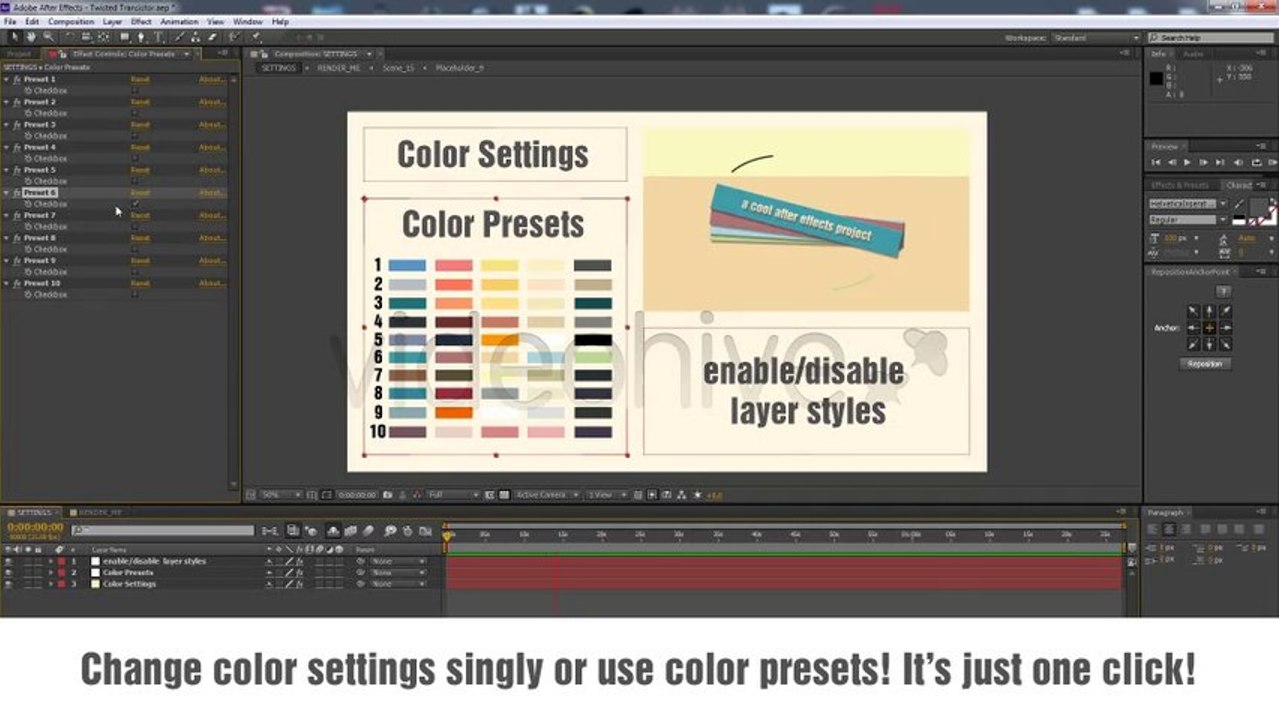Select the Type text tool
The height and width of the screenshot is (720, 1279).
tap(158, 37)
